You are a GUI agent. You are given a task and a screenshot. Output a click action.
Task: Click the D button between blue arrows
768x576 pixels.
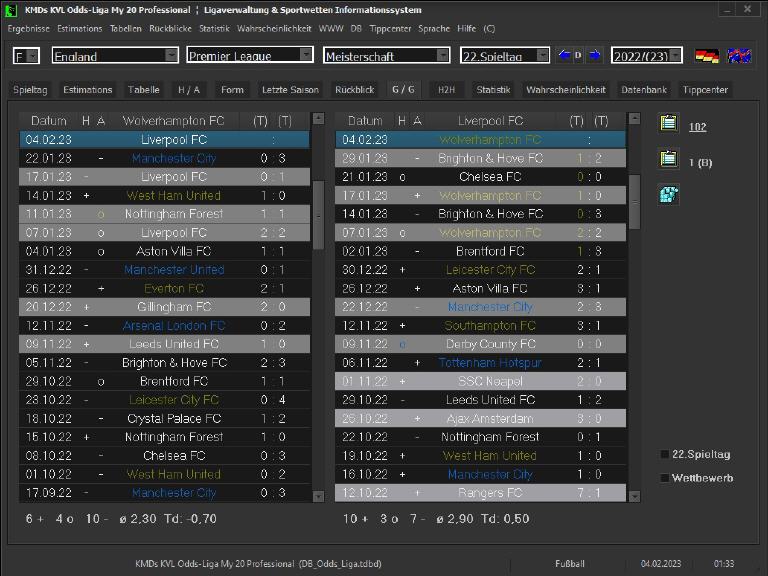pyautogui.click(x=578, y=55)
